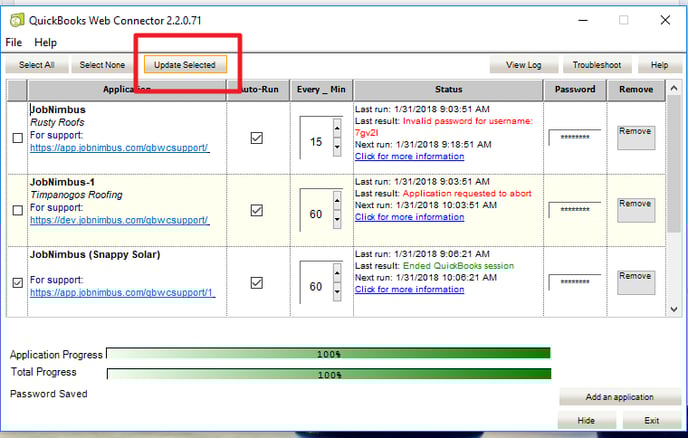Click 'Ended QuickBooks session' result text
This screenshot has height=438, width=688.
(458, 266)
